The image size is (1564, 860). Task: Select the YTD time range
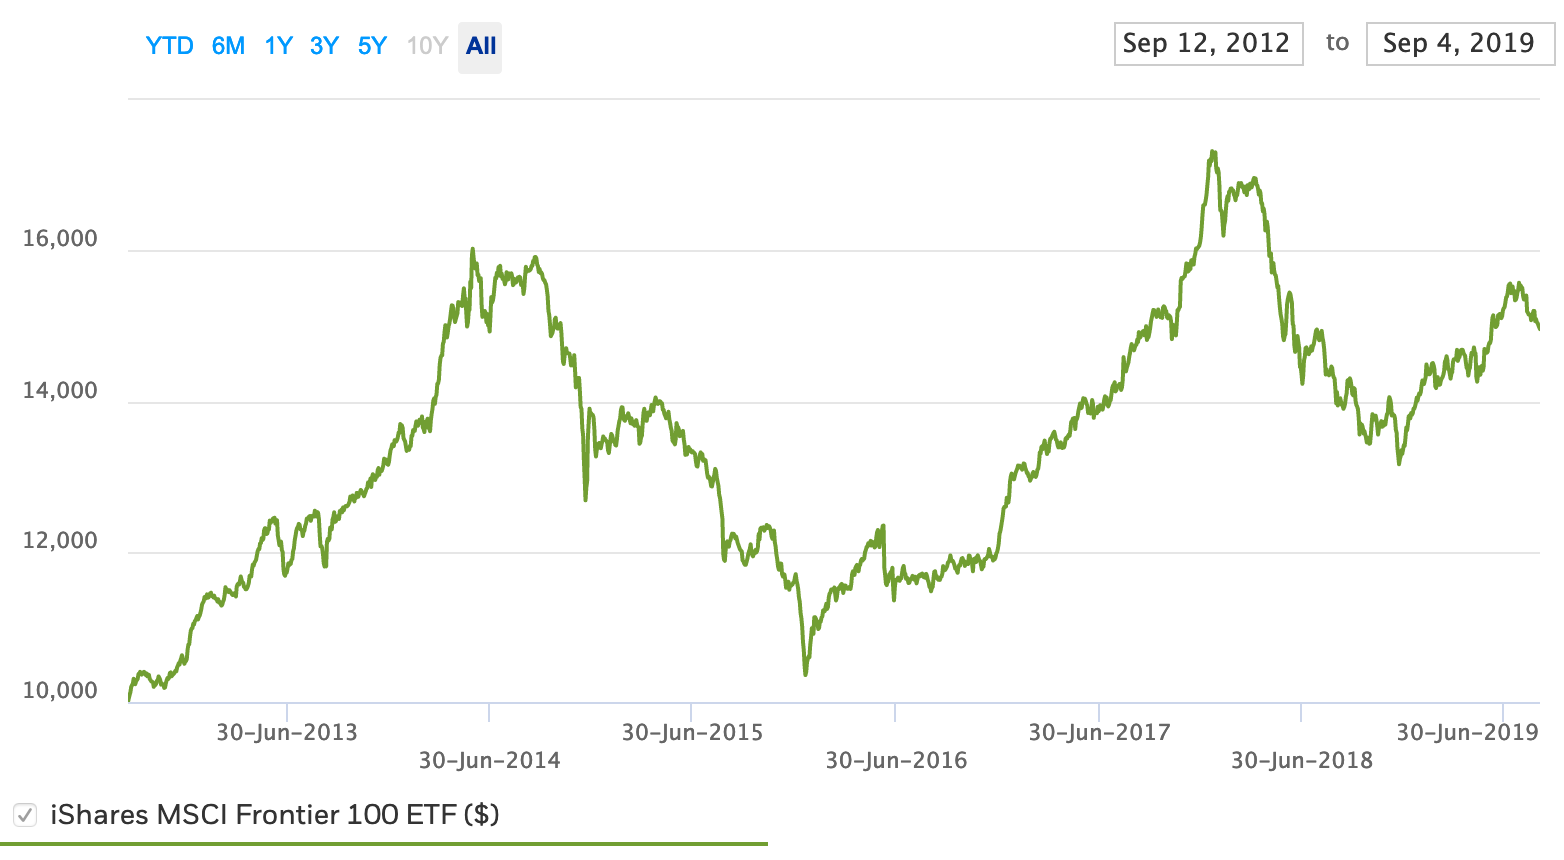169,46
